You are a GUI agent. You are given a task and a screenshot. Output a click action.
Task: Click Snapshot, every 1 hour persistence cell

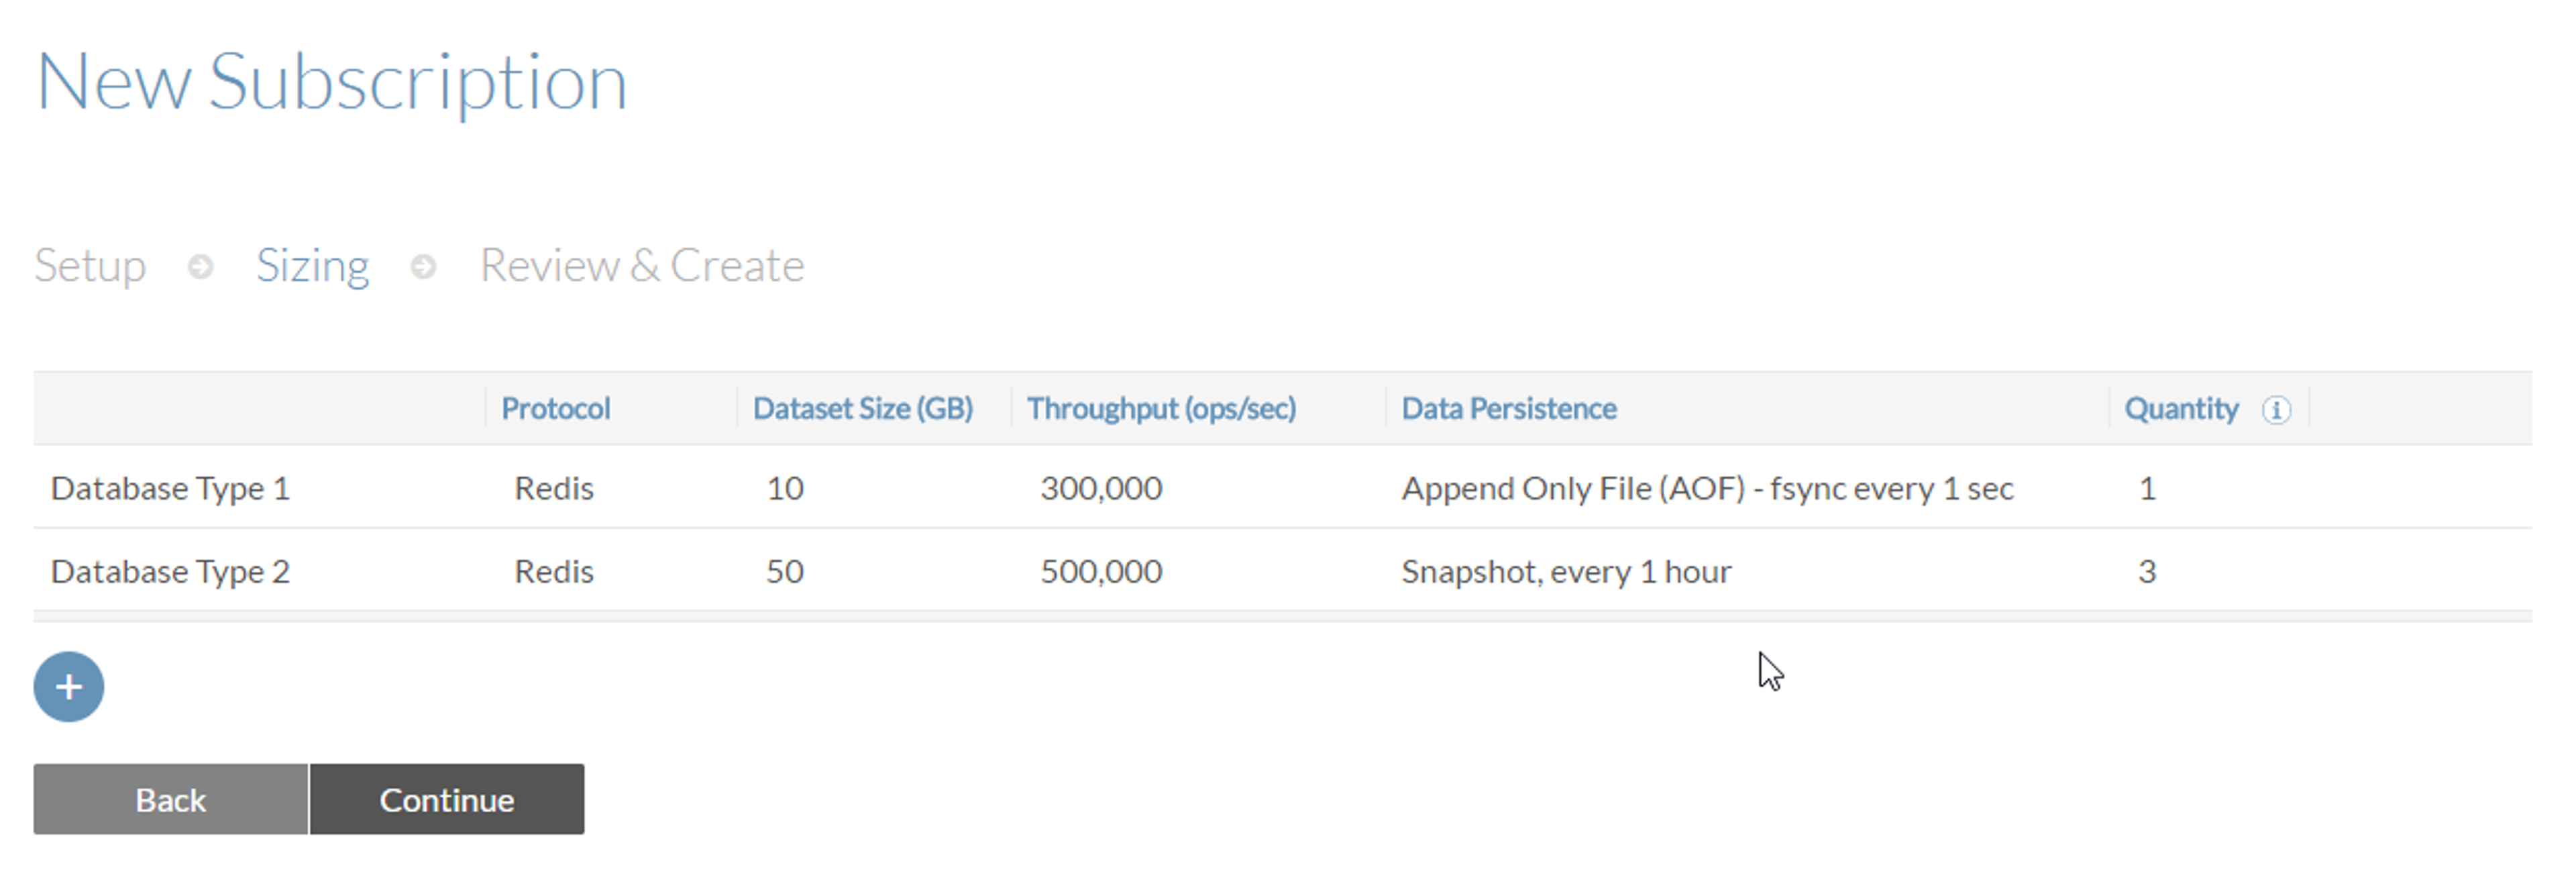(x=1565, y=571)
